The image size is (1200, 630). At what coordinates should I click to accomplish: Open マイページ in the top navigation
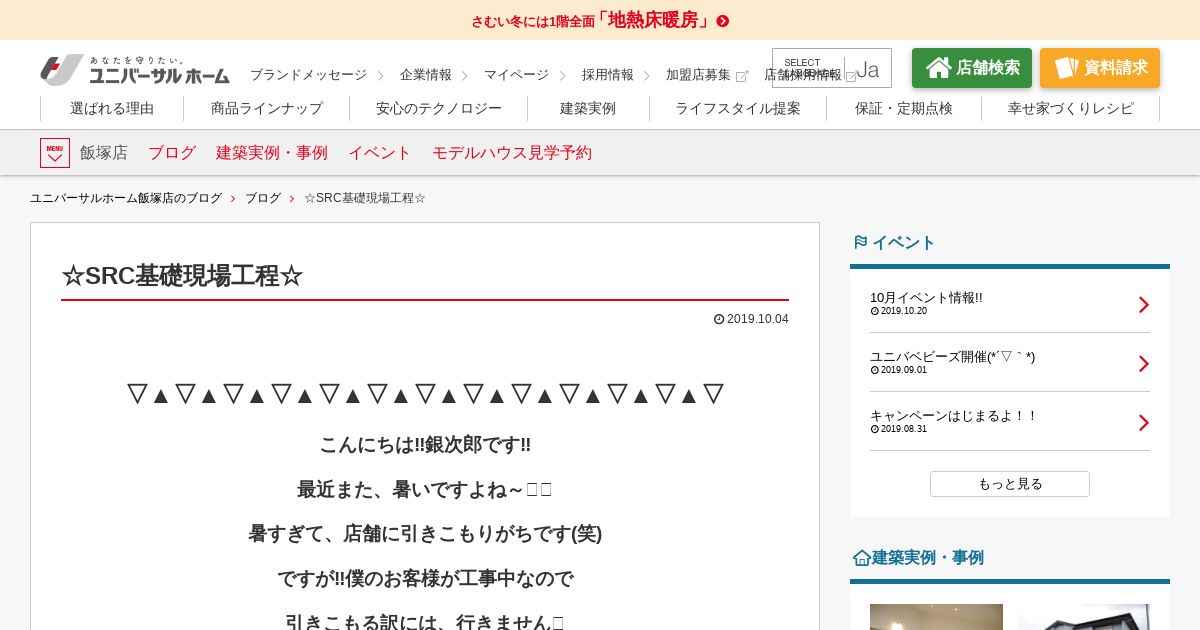pyautogui.click(x=516, y=75)
